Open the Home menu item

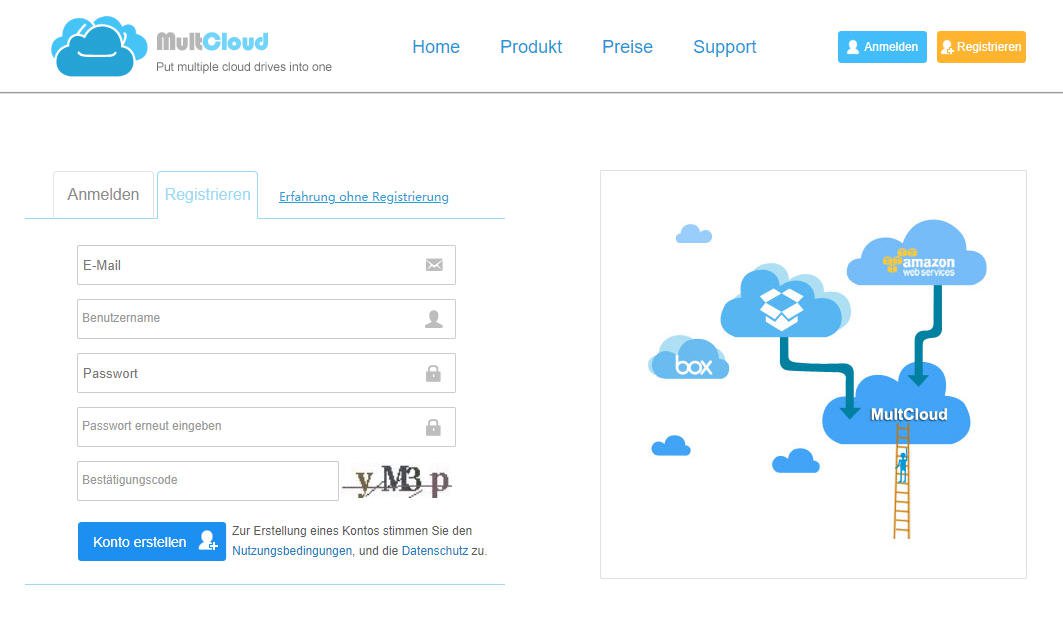436,47
